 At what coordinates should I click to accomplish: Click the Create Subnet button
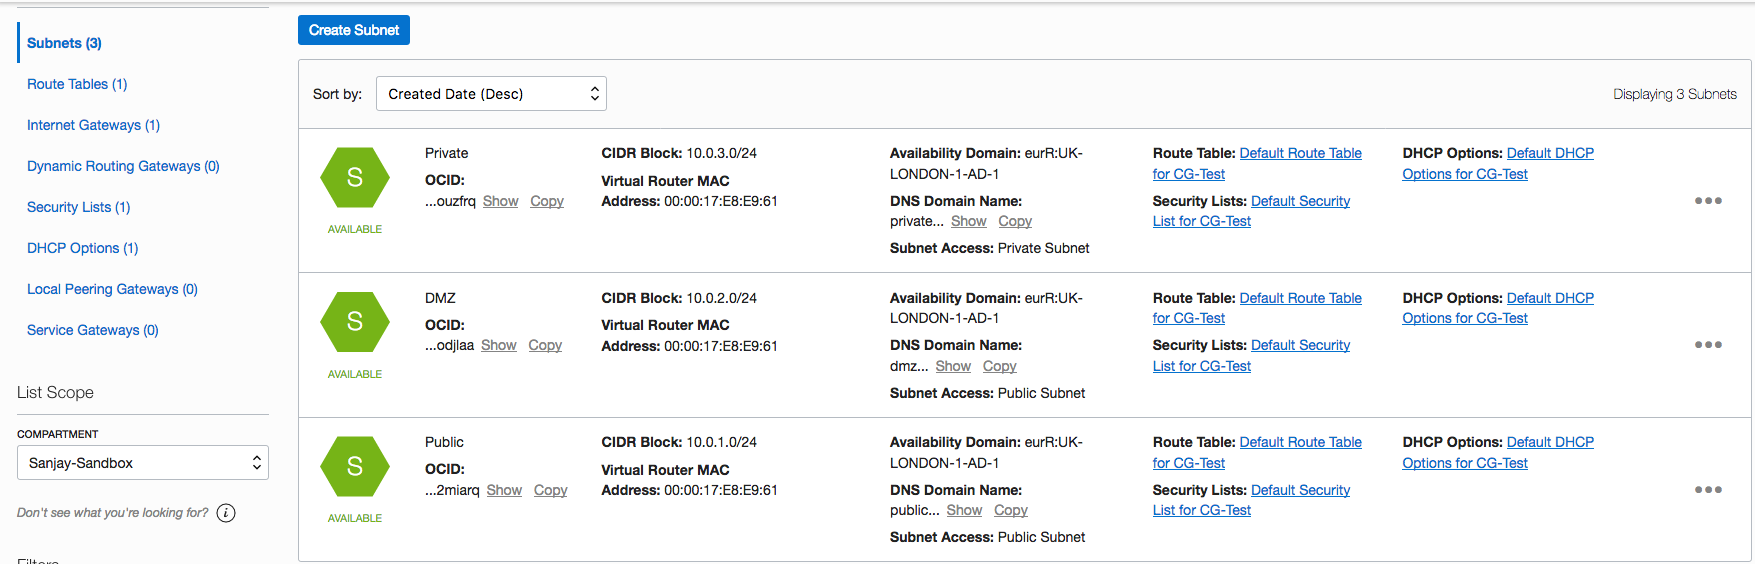[354, 30]
